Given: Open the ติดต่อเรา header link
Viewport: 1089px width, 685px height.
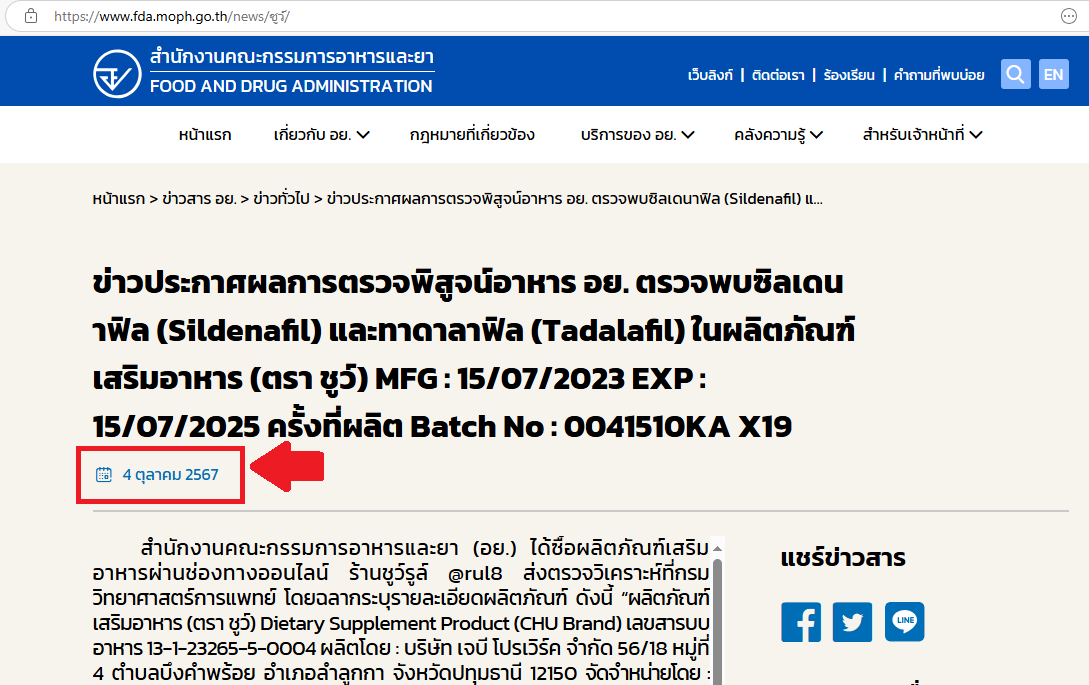Looking at the screenshot, I should [778, 75].
